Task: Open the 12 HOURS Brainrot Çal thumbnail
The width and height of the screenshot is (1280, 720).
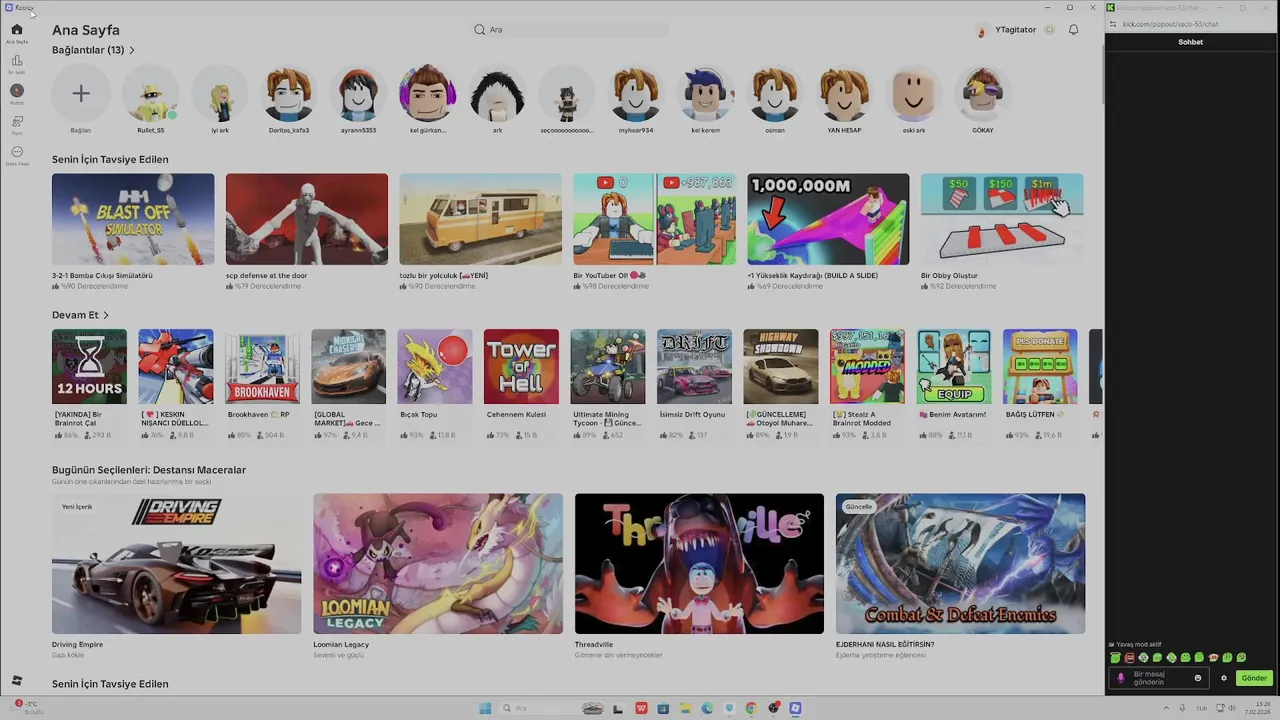Action: coord(89,367)
